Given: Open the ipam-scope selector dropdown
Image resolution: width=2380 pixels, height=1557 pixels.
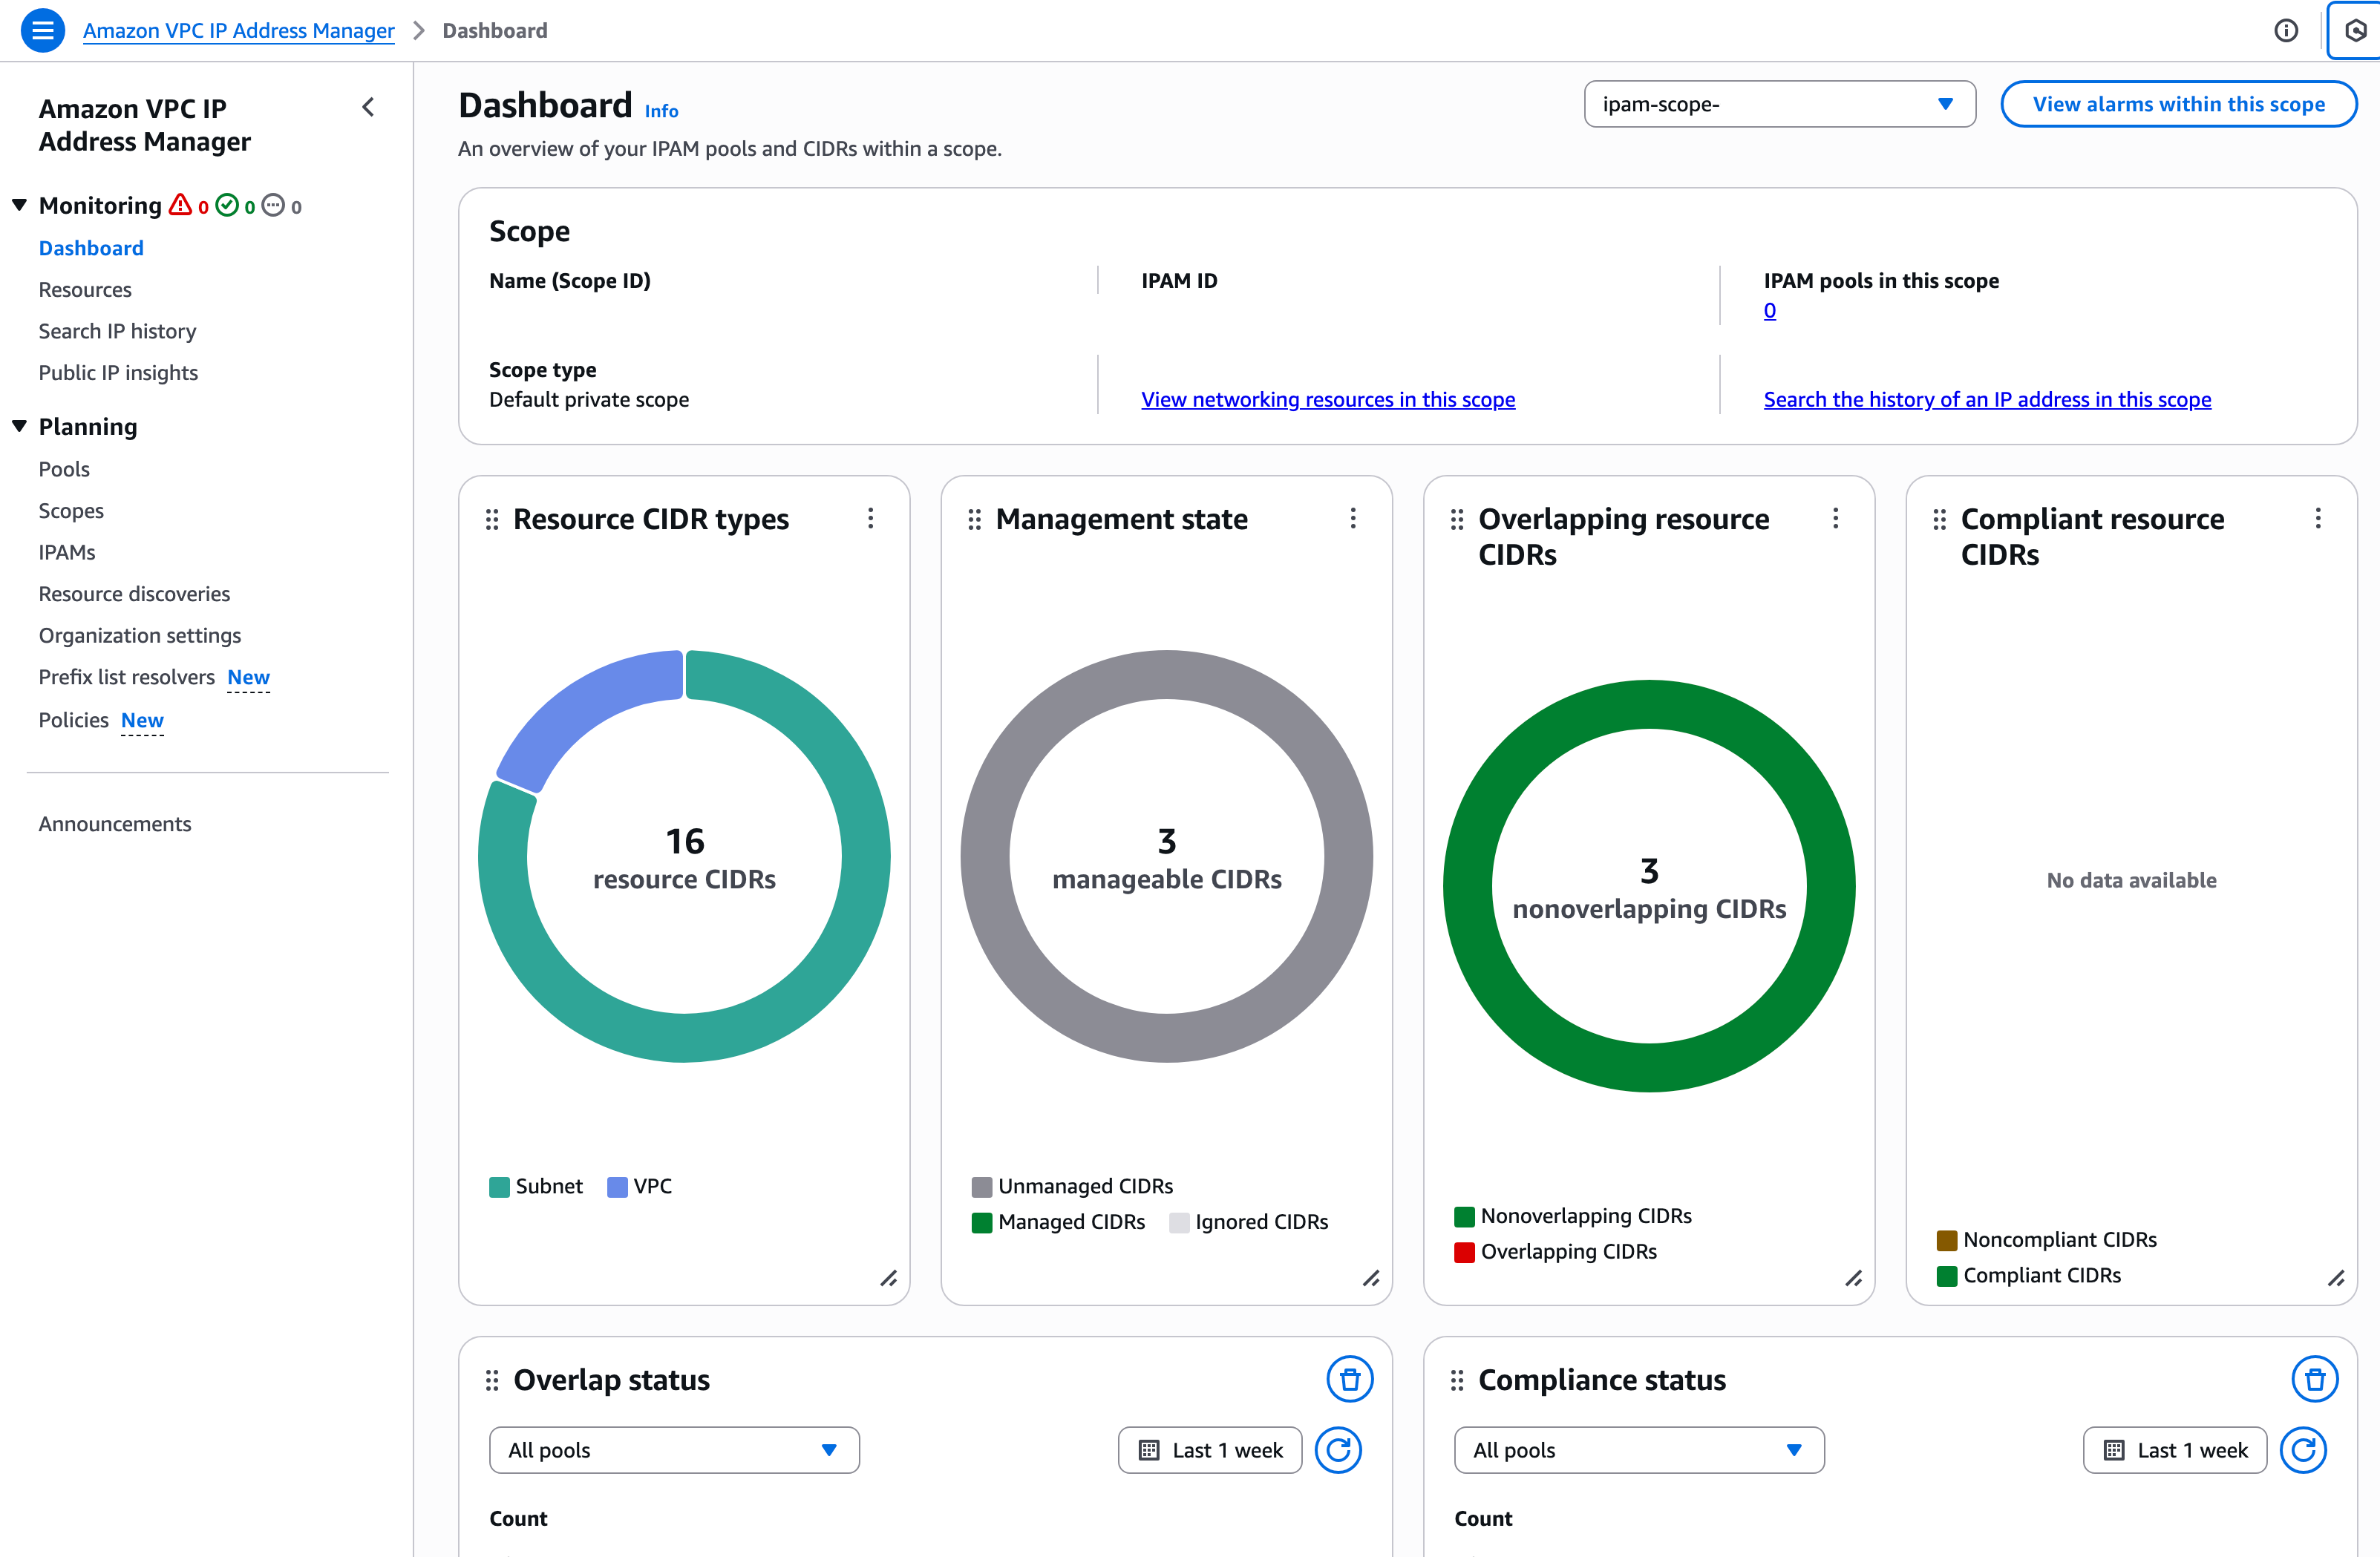Looking at the screenshot, I should [x=1779, y=104].
